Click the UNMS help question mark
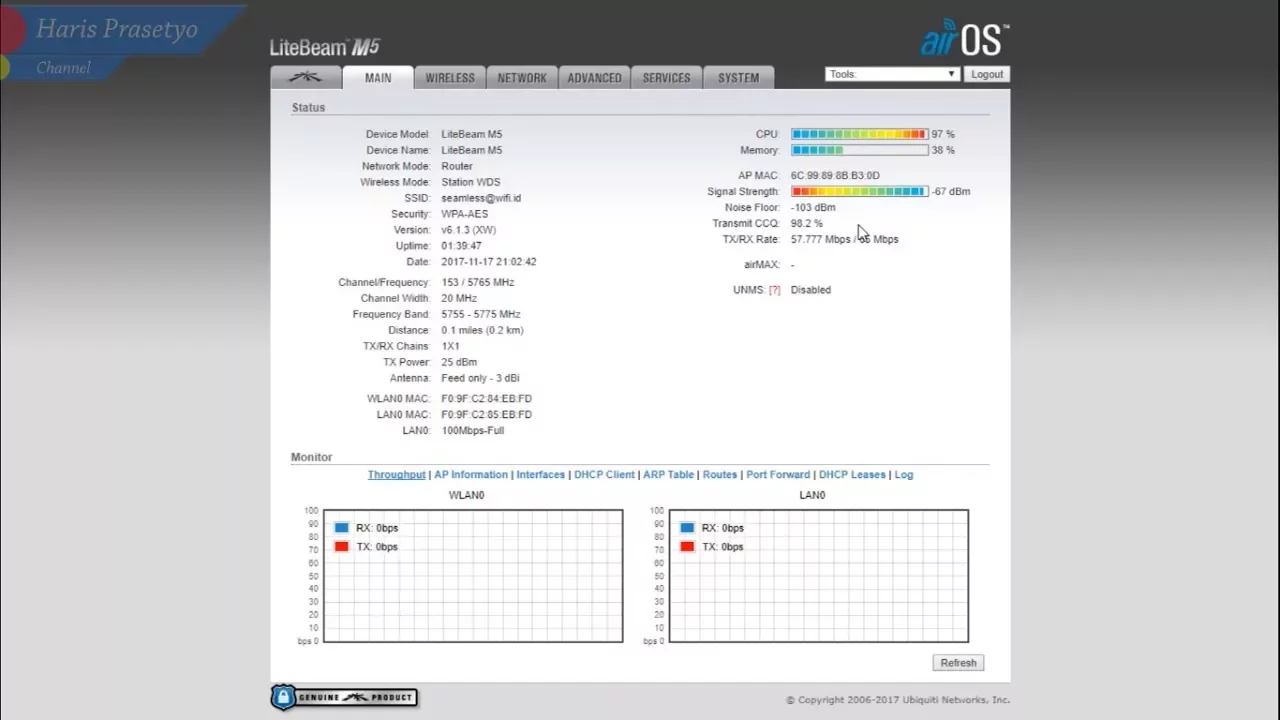The width and height of the screenshot is (1280, 720). (774, 290)
